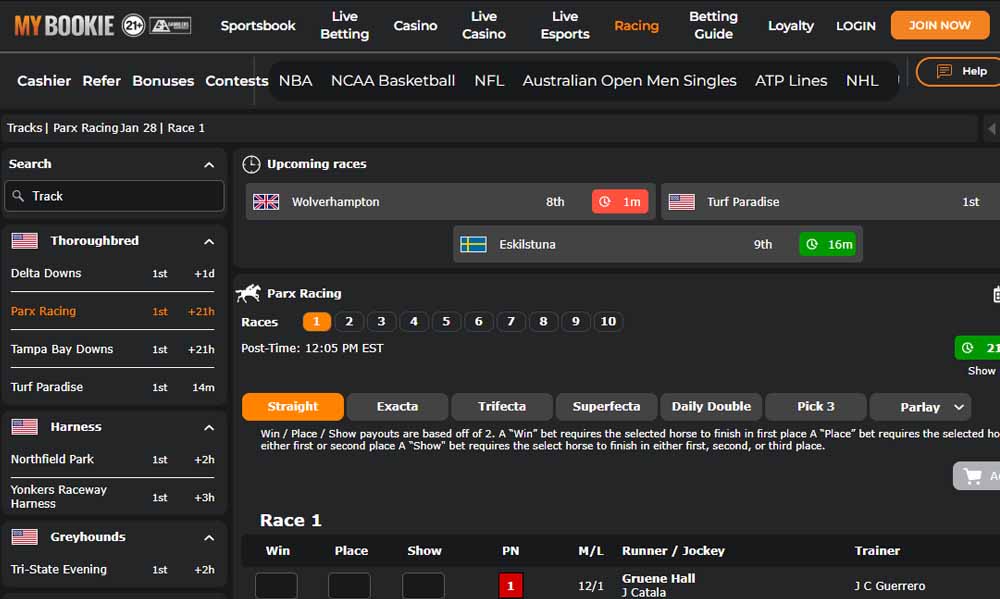Screen dimensions: 1000x599
Task: Open the Racing section in the navigation
Action: [637, 26]
